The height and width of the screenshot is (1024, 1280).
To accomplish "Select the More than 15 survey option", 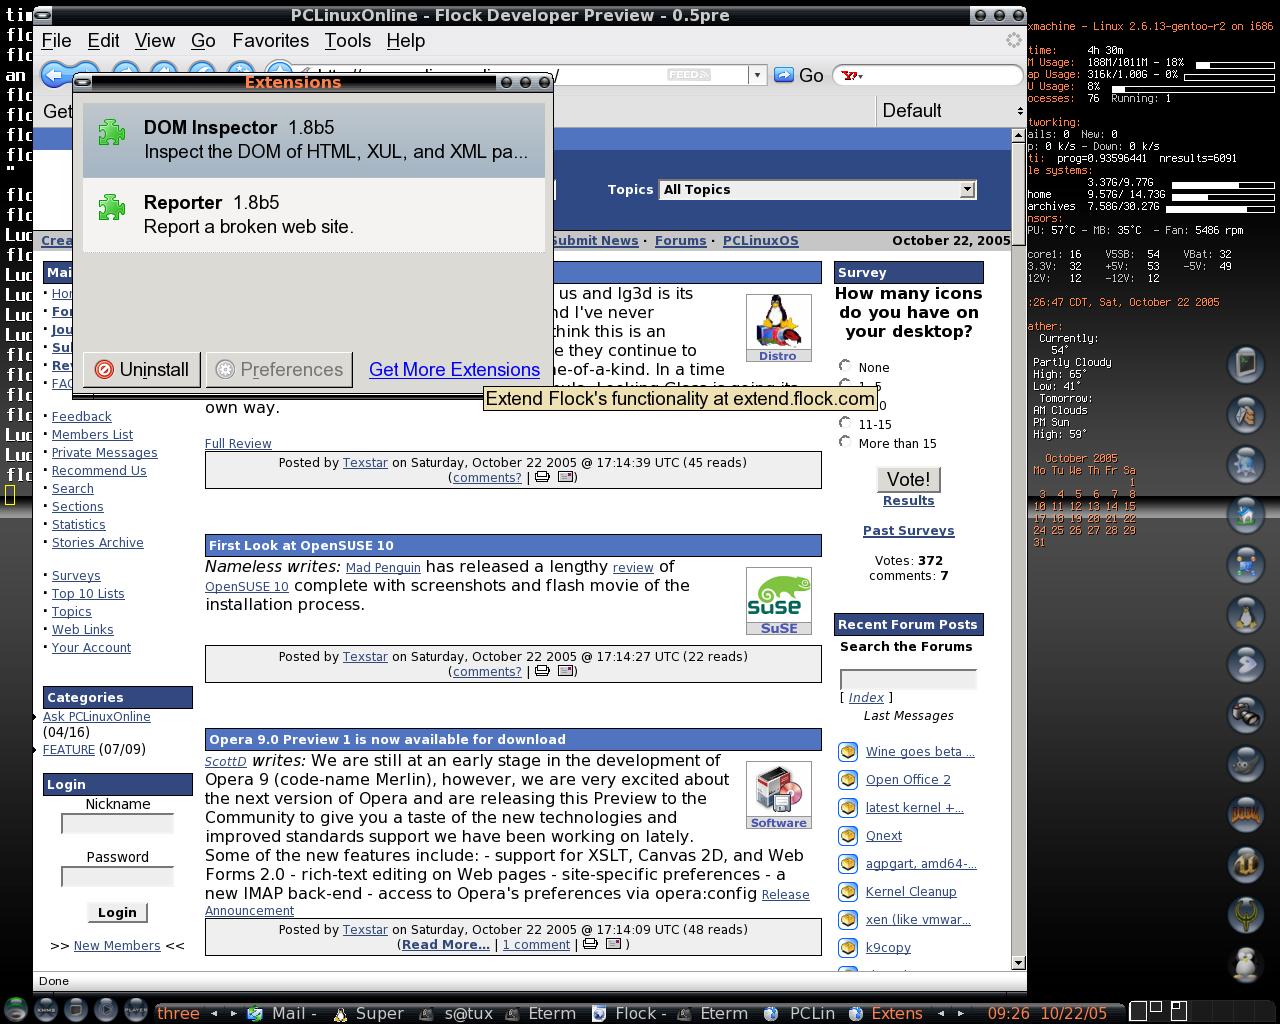I will 845,442.
